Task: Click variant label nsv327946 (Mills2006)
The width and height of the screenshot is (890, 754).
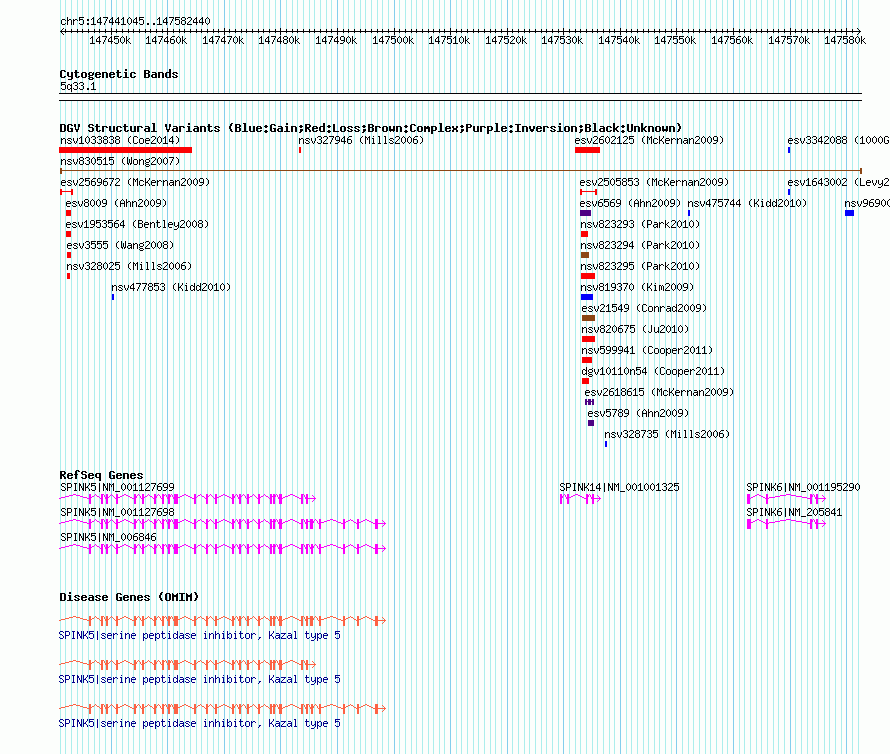Action: pos(361,140)
